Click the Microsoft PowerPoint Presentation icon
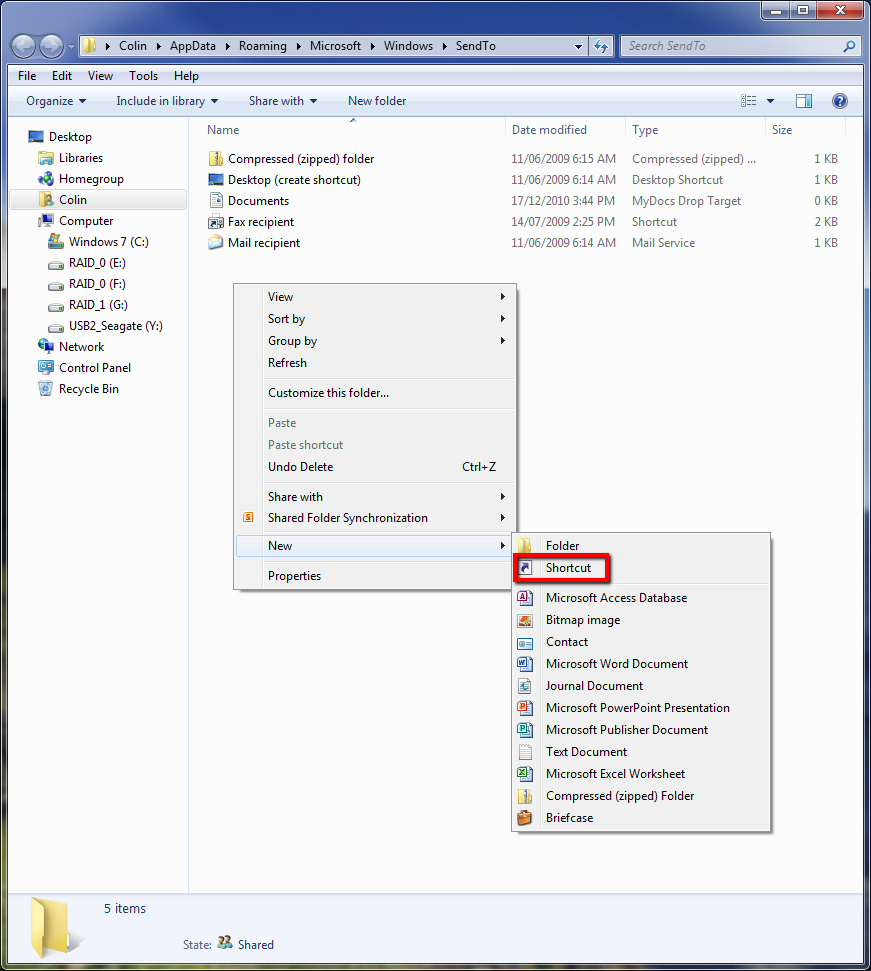This screenshot has height=971, width=871. click(524, 707)
